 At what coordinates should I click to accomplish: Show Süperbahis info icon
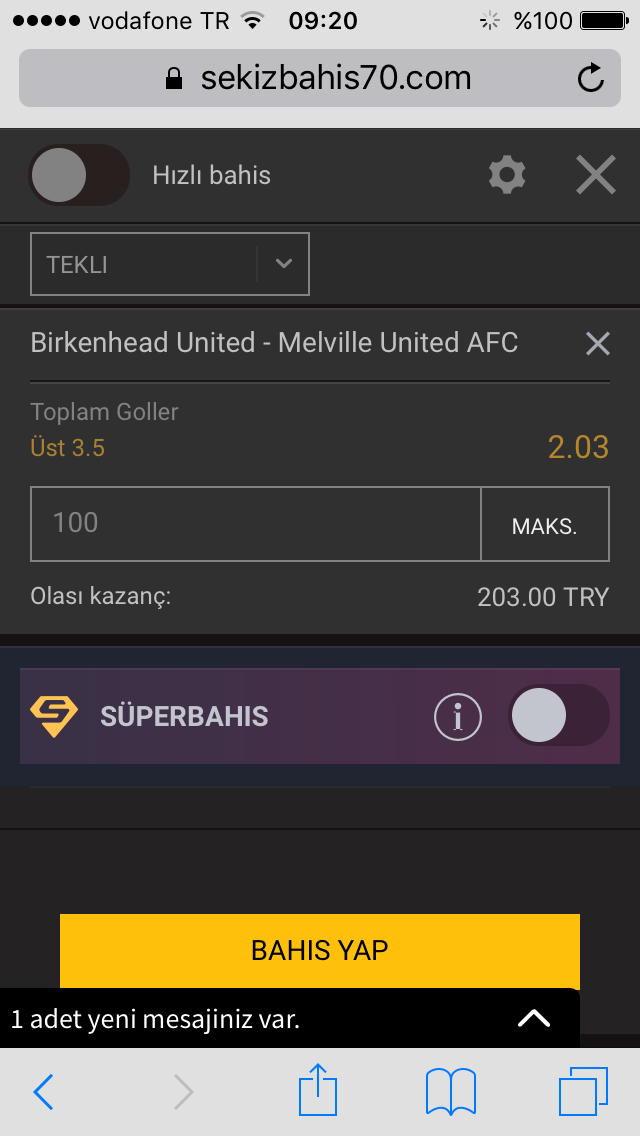457,717
